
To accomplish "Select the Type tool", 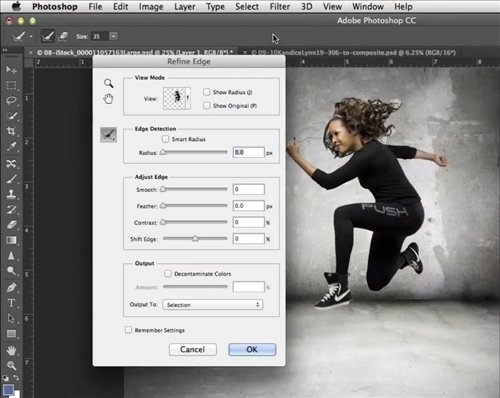I will (11, 303).
